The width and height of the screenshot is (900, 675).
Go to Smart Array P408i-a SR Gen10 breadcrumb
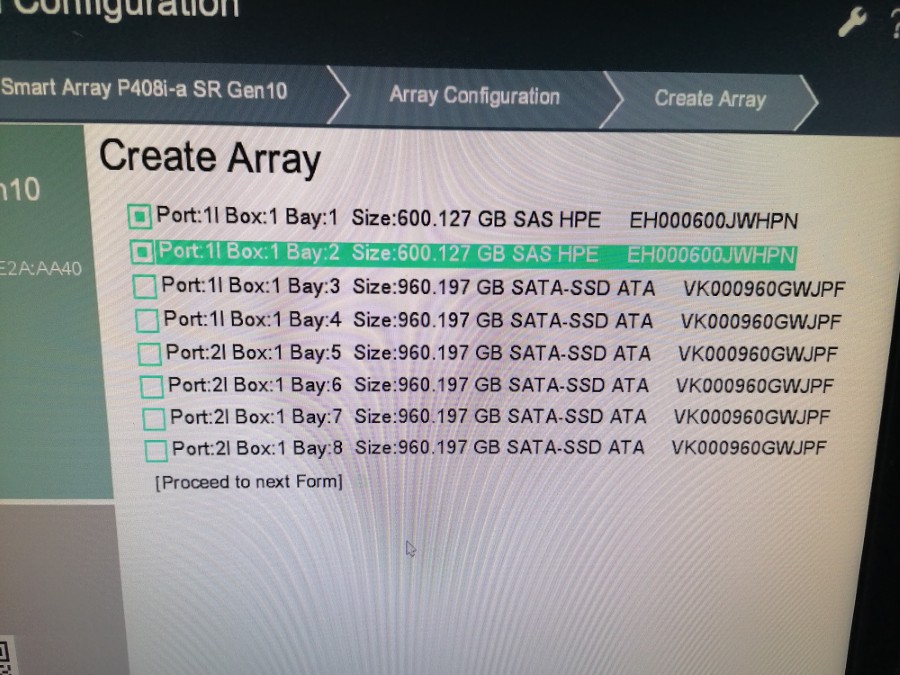pyautogui.click(x=143, y=89)
